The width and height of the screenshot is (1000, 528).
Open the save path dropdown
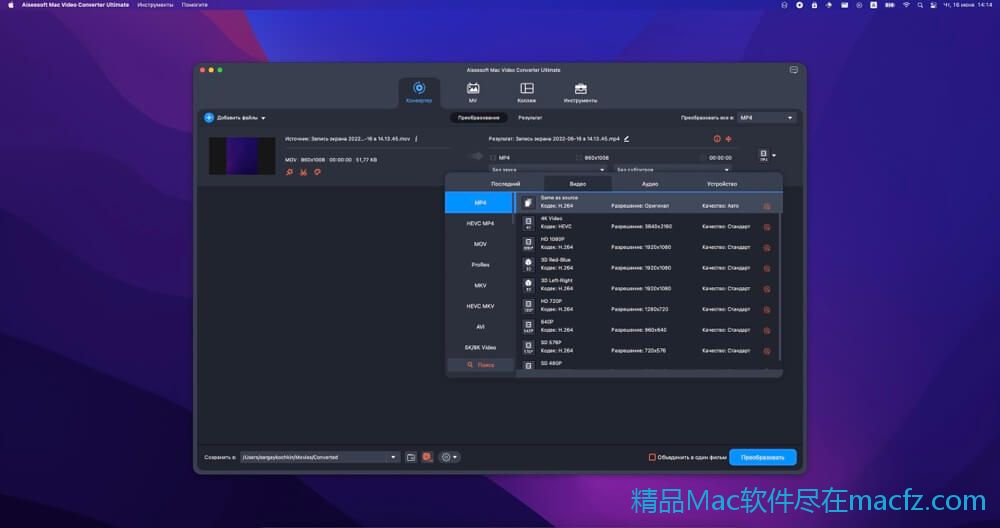point(393,457)
